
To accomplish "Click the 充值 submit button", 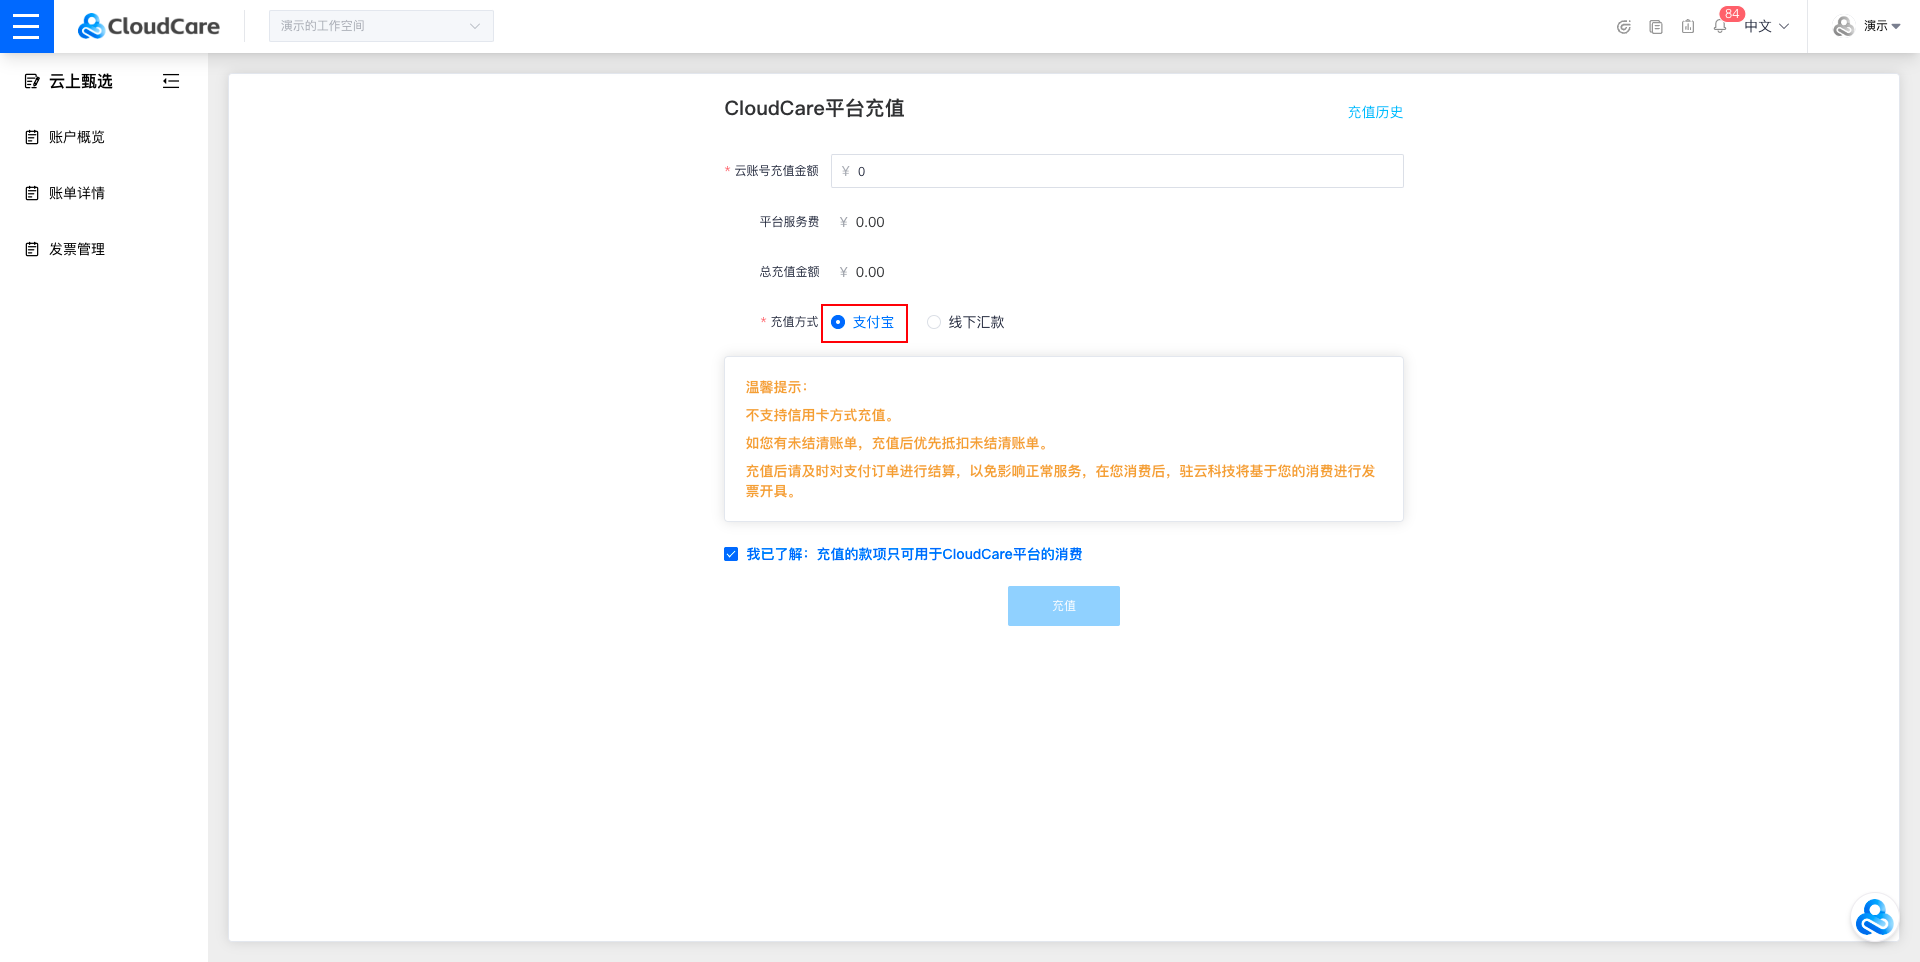I will 1064,606.
